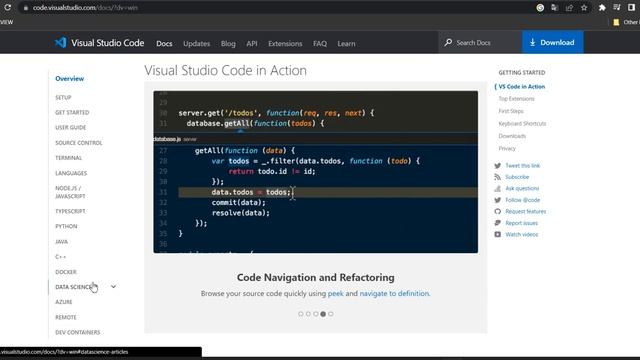Open the Docs top navigation item
Image resolution: width=640 pixels, height=360 pixels.
click(x=164, y=43)
